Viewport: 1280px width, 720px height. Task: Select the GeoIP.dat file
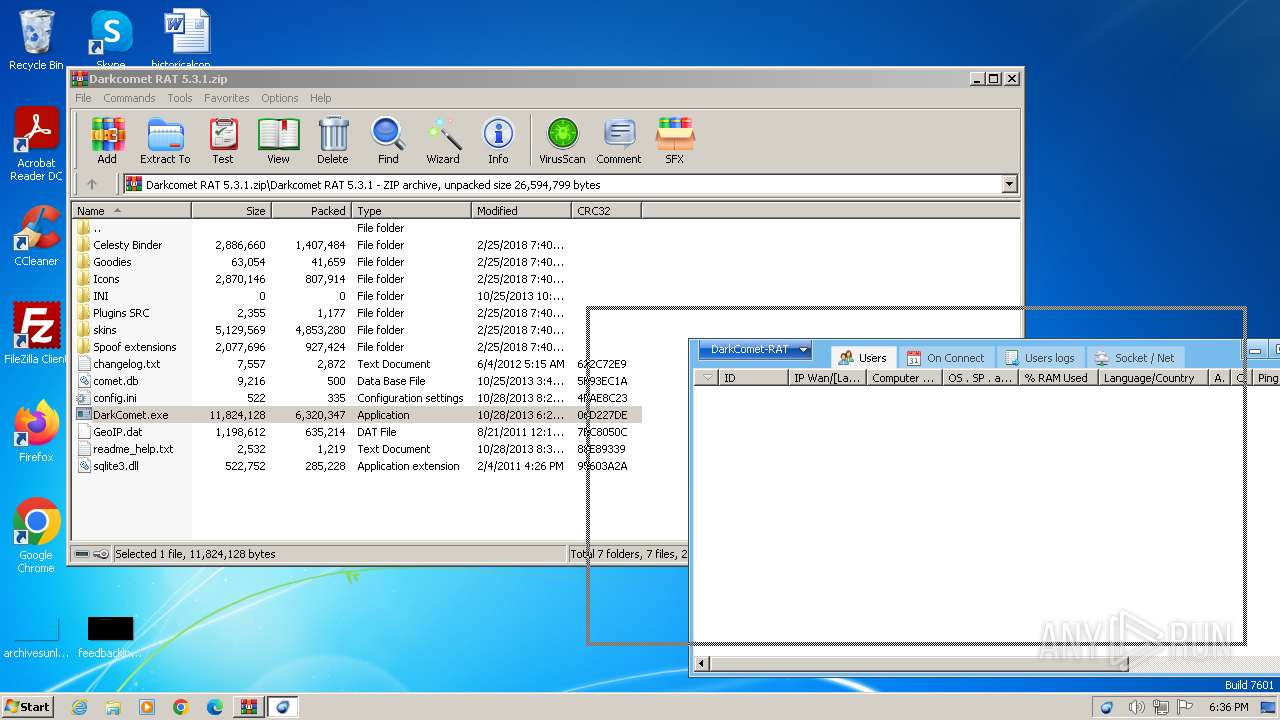(117, 432)
